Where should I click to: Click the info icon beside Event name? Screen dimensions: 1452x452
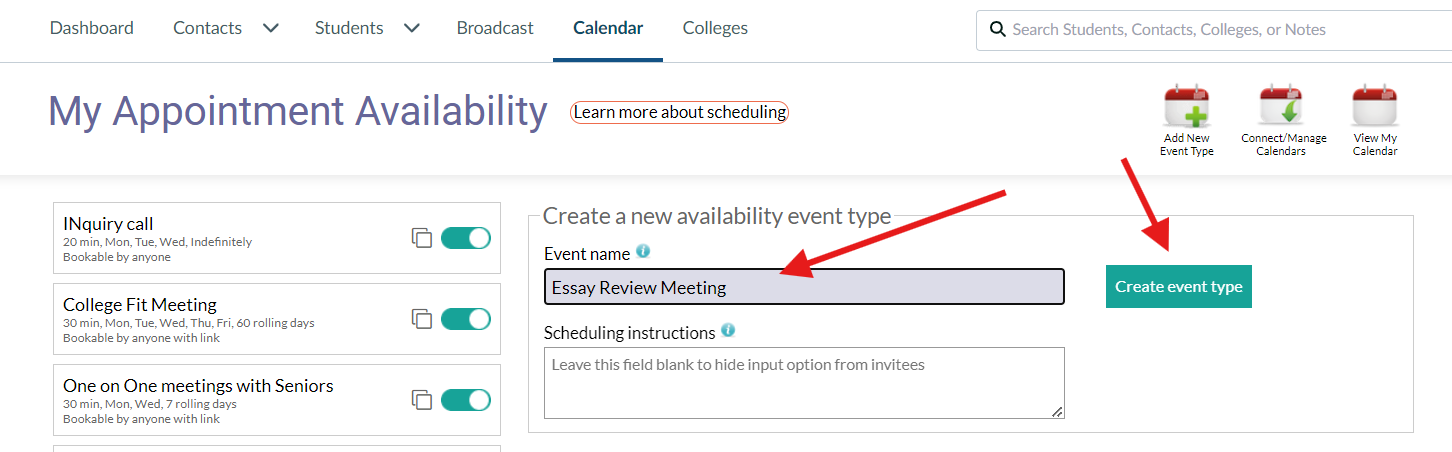(643, 252)
